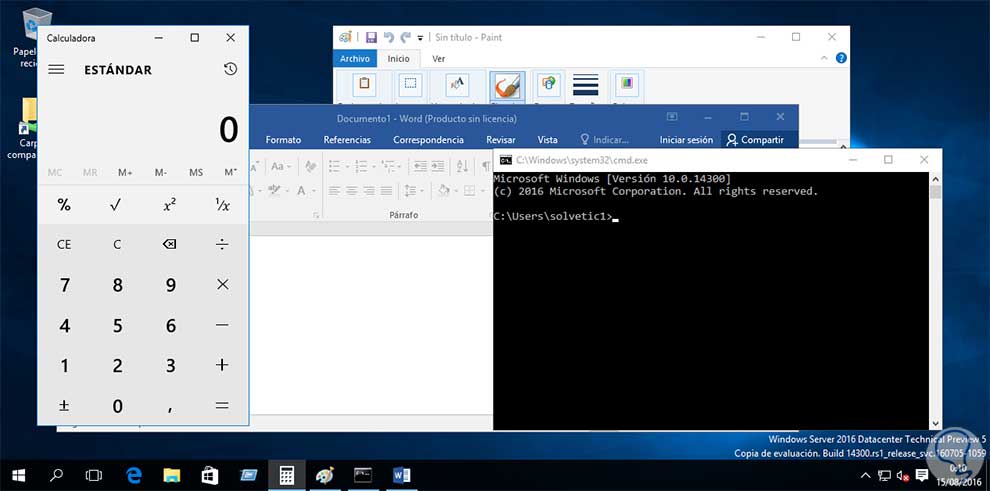This screenshot has height=491, width=990.
Task: Click the sort A-Z icon in Word
Action: point(462,167)
